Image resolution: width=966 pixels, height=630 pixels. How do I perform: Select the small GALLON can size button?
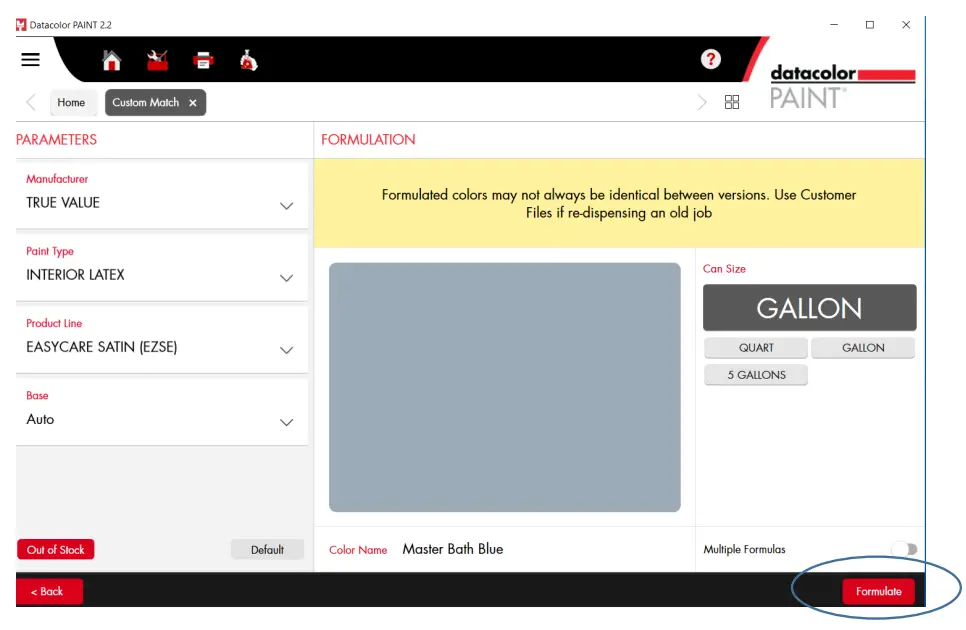[863, 348]
